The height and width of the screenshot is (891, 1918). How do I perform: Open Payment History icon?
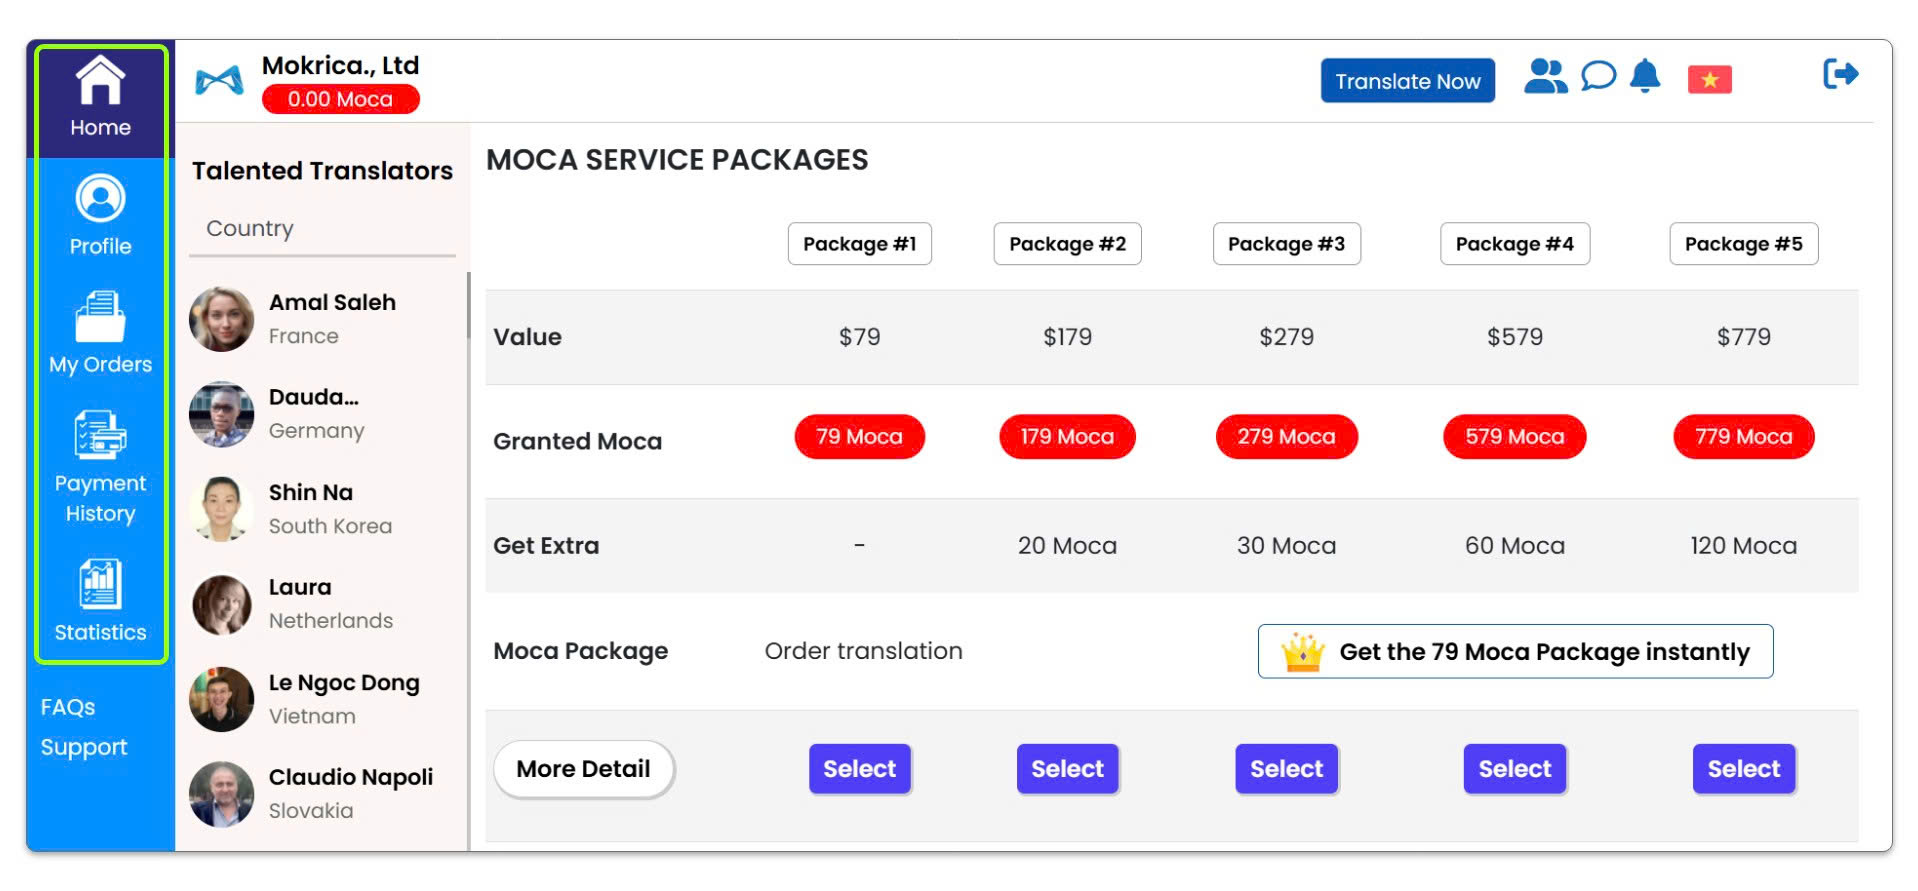100,436
